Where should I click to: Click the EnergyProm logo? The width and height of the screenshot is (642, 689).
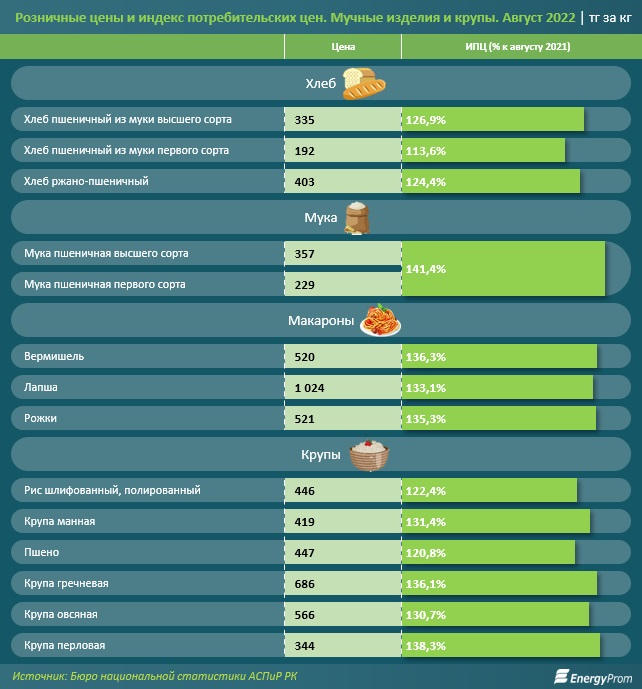(593, 677)
